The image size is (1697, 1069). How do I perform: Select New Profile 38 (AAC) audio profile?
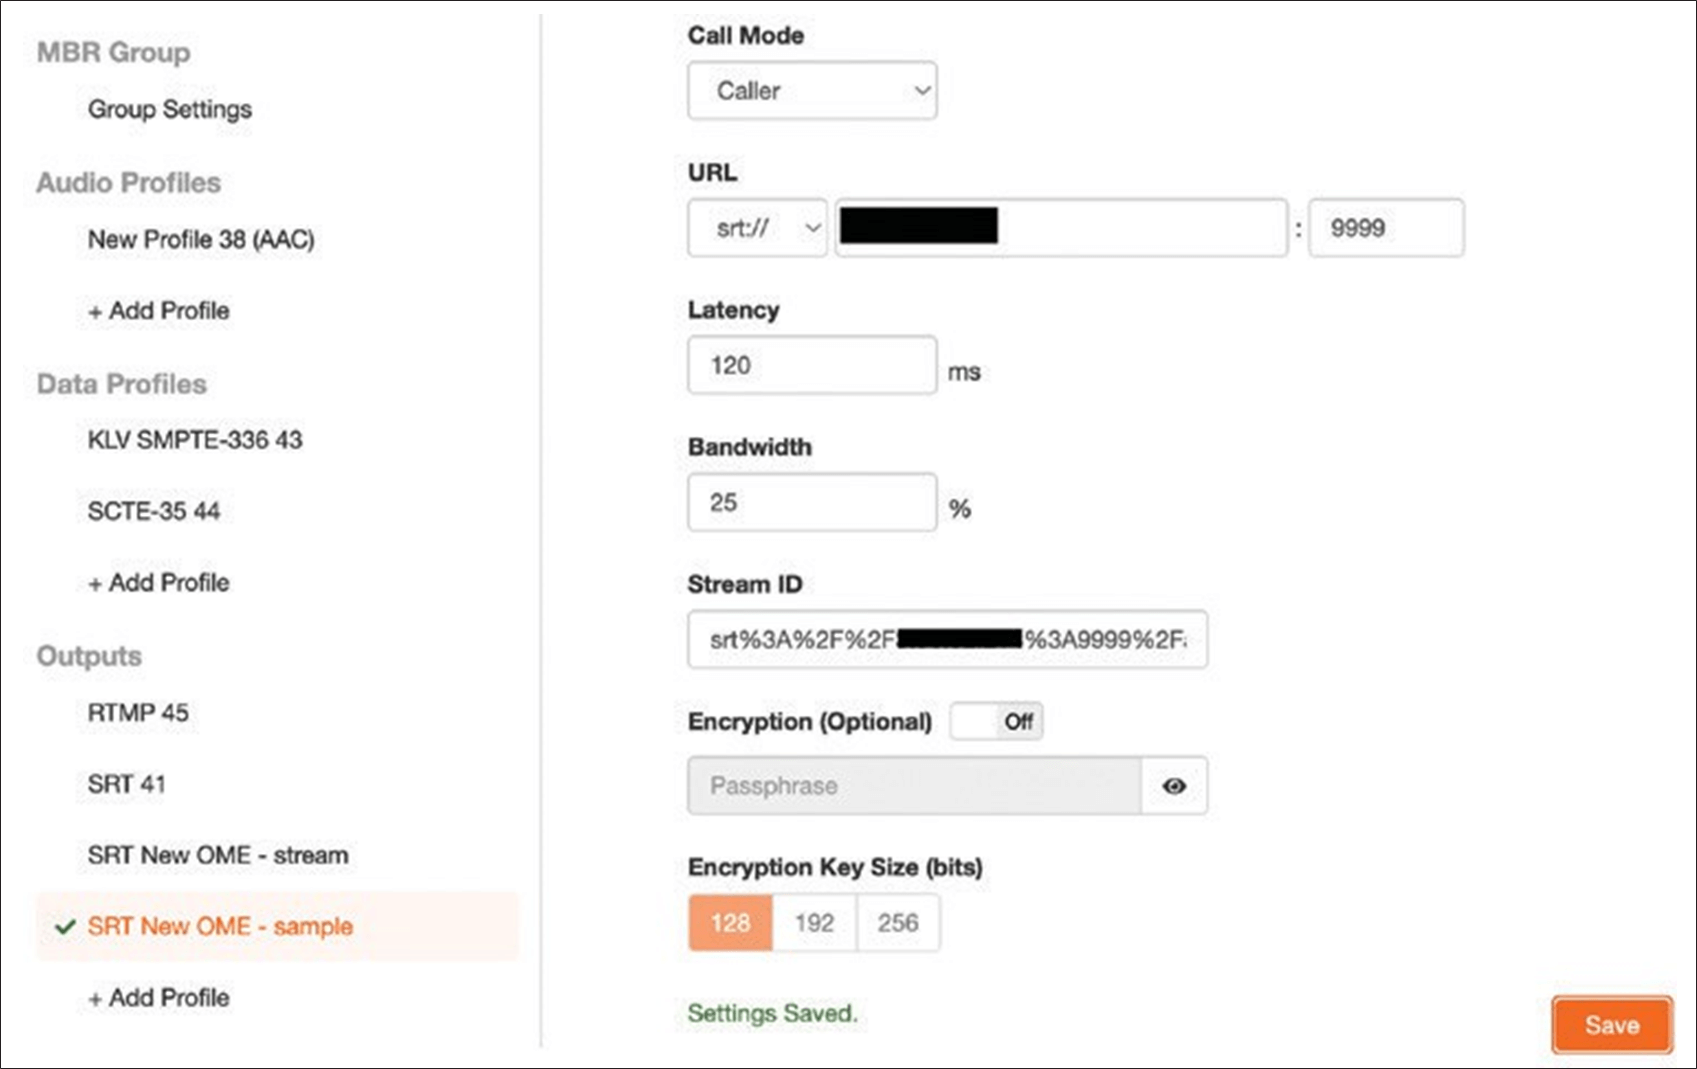coord(201,240)
